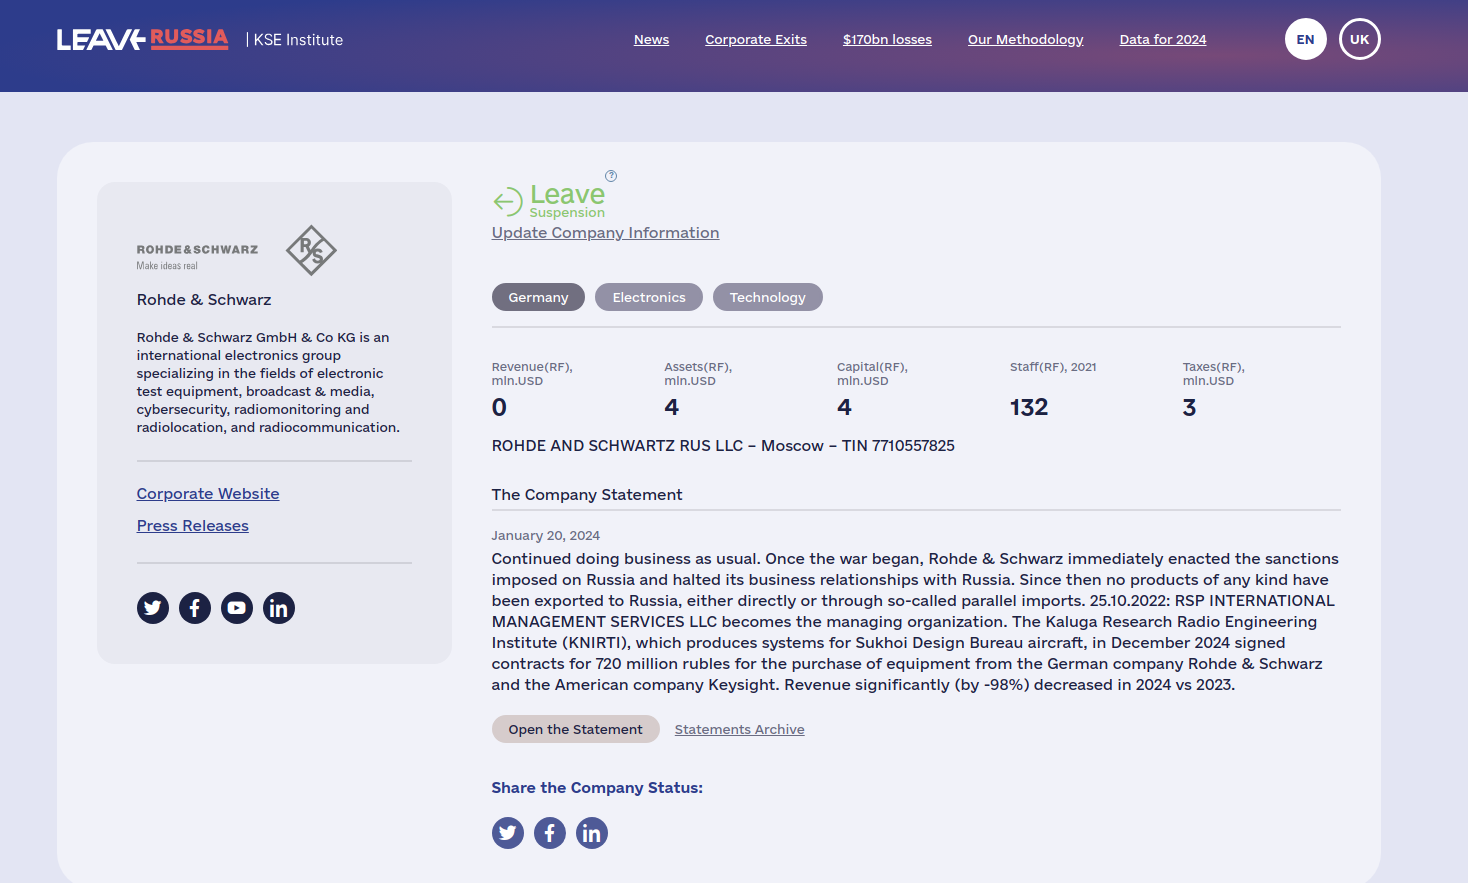Click the Assets(RF) value 4
The width and height of the screenshot is (1468, 883).
(672, 407)
